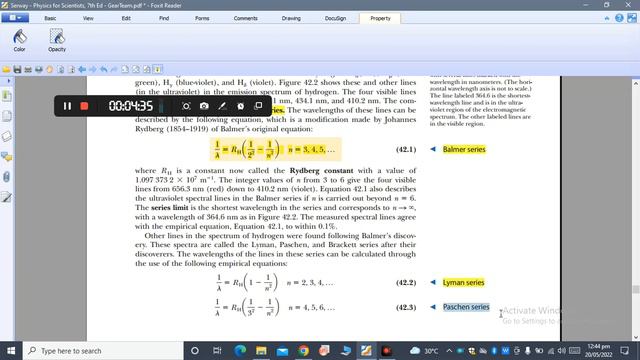Click the equation number (42.2)
Viewport: 640px width, 360px height.
(x=406, y=282)
